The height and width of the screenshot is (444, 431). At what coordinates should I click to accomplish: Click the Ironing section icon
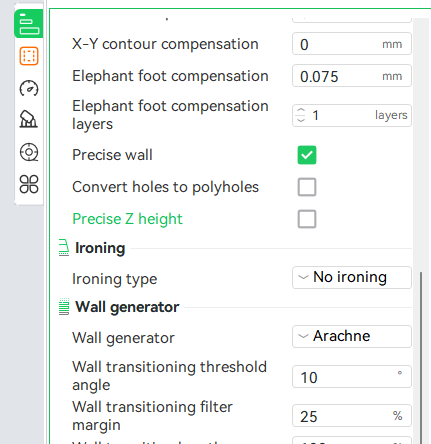click(64, 248)
